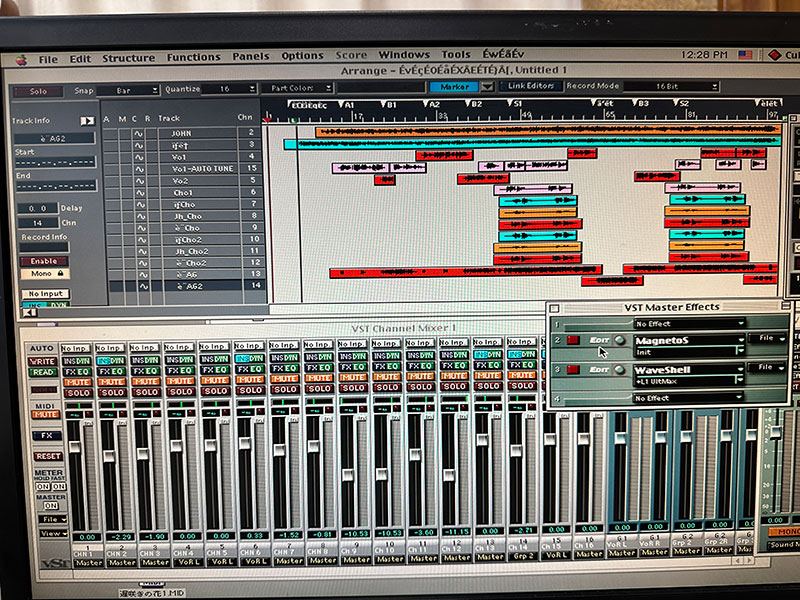Click the US flag keyboard icon
800x600 pixels.
tap(745, 55)
